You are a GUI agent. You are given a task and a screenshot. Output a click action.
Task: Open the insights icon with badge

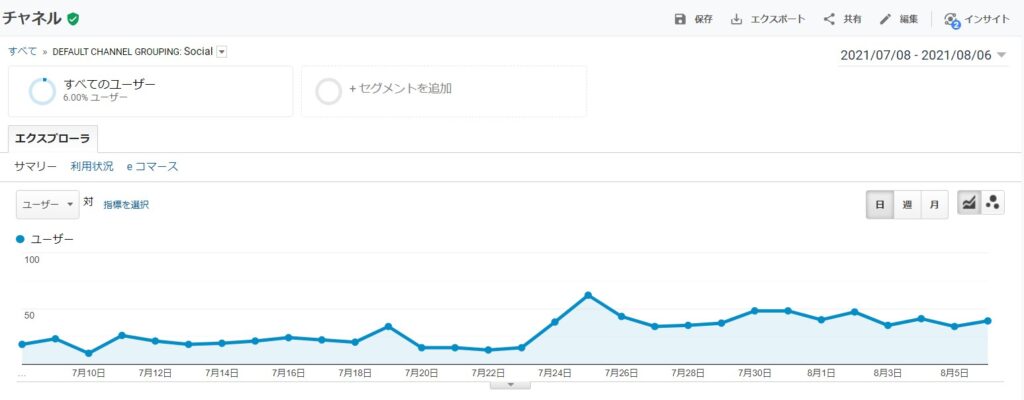pyautogui.click(x=951, y=20)
